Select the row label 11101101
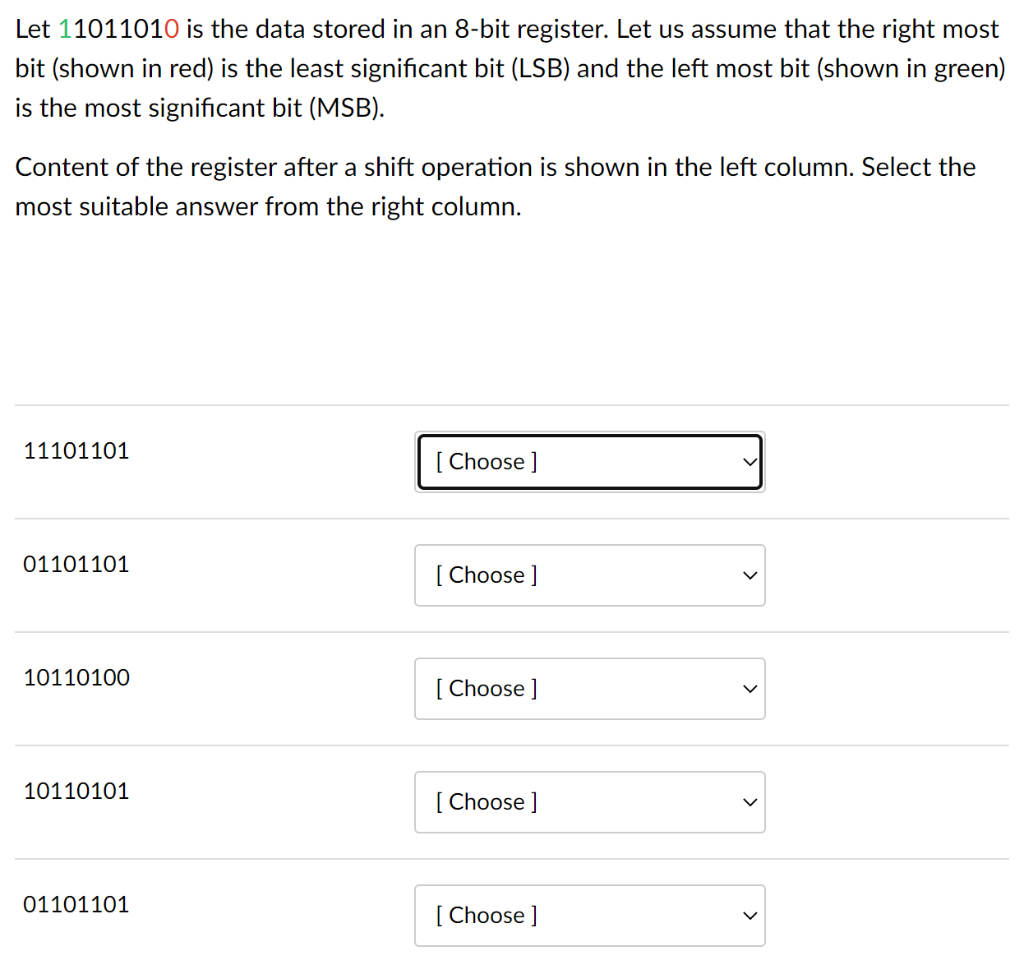The image size is (1024, 974). coord(76,451)
